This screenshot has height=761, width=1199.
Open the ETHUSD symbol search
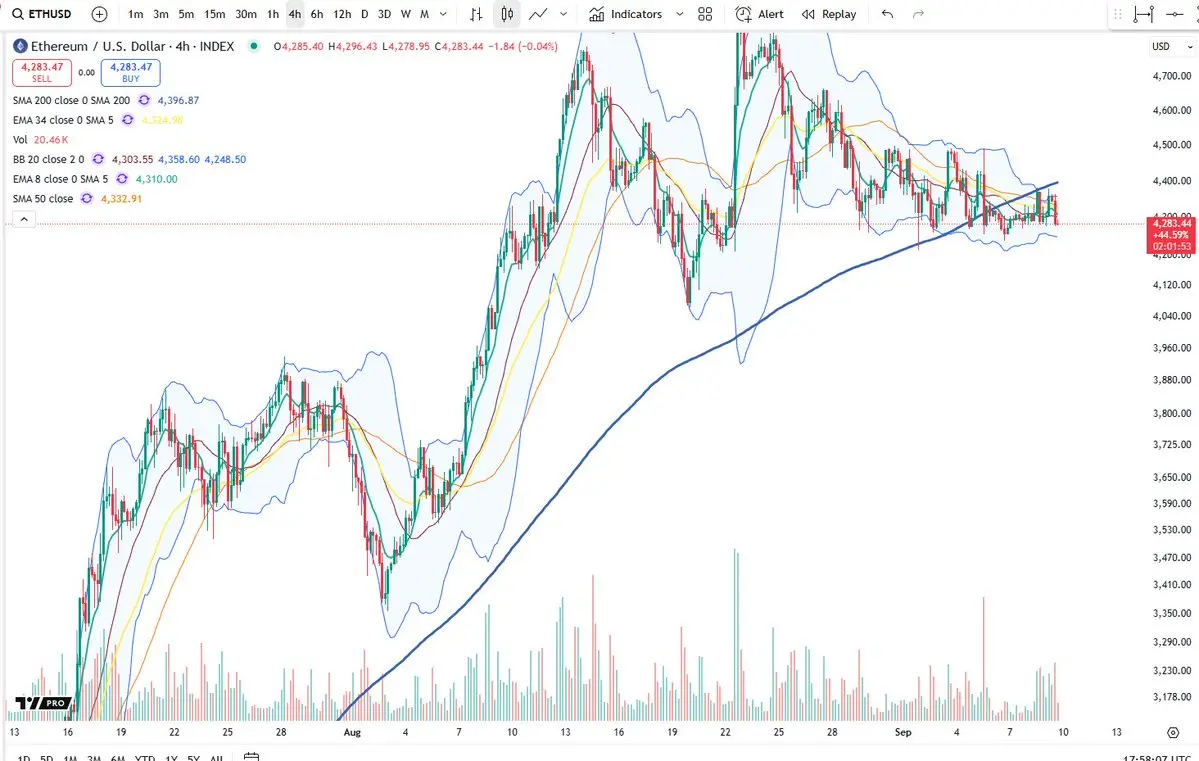[43, 14]
